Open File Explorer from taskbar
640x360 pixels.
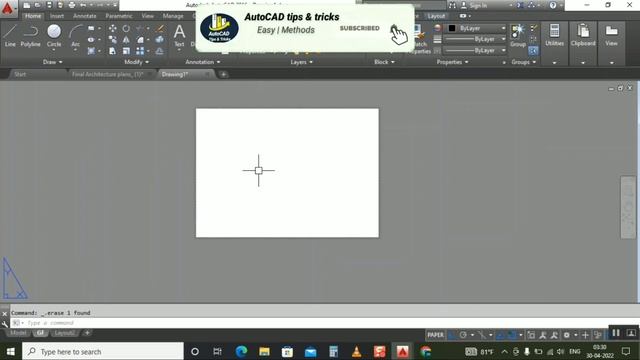tap(264, 351)
